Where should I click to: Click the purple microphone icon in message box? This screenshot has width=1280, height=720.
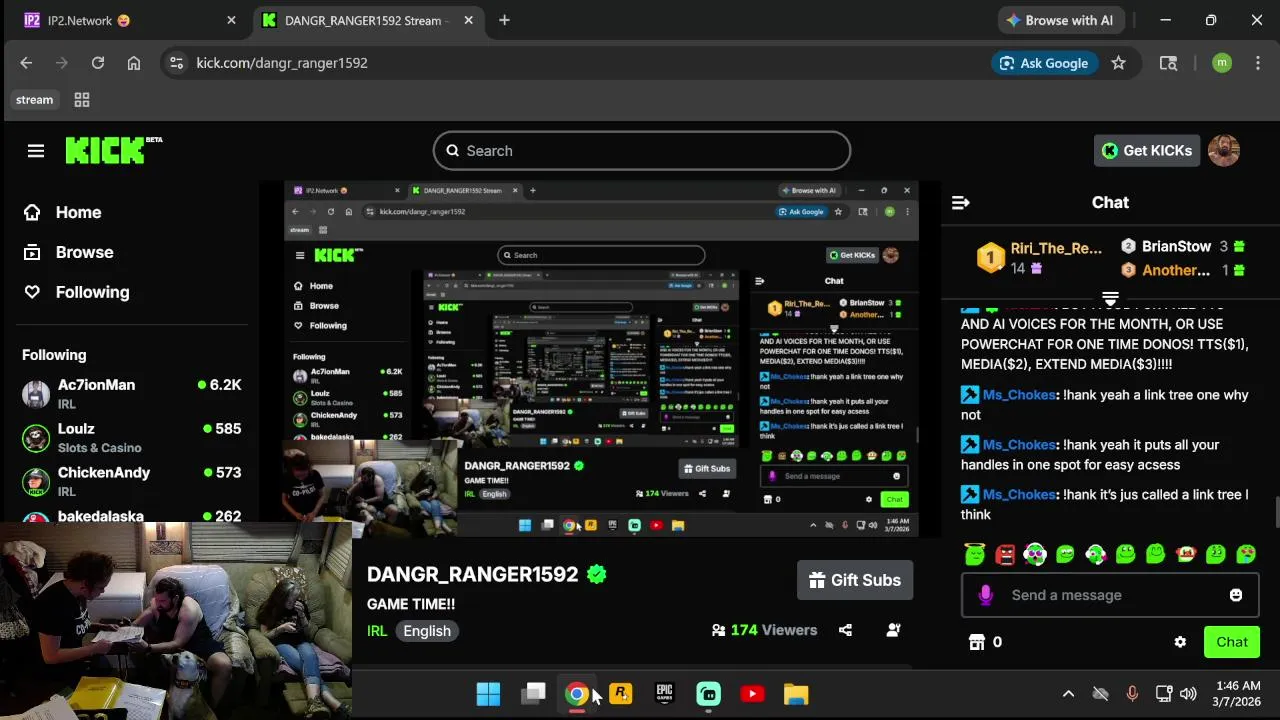(986, 595)
